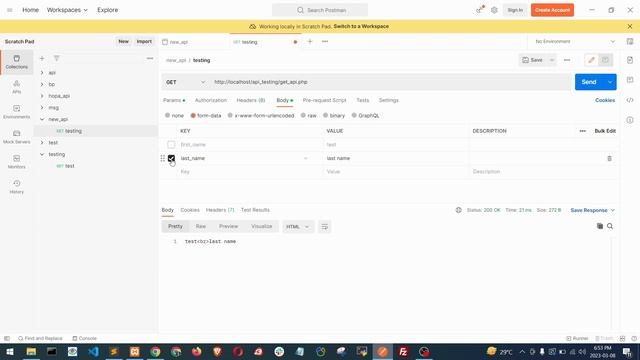Select the GraphQL body type radio

click(x=354, y=116)
